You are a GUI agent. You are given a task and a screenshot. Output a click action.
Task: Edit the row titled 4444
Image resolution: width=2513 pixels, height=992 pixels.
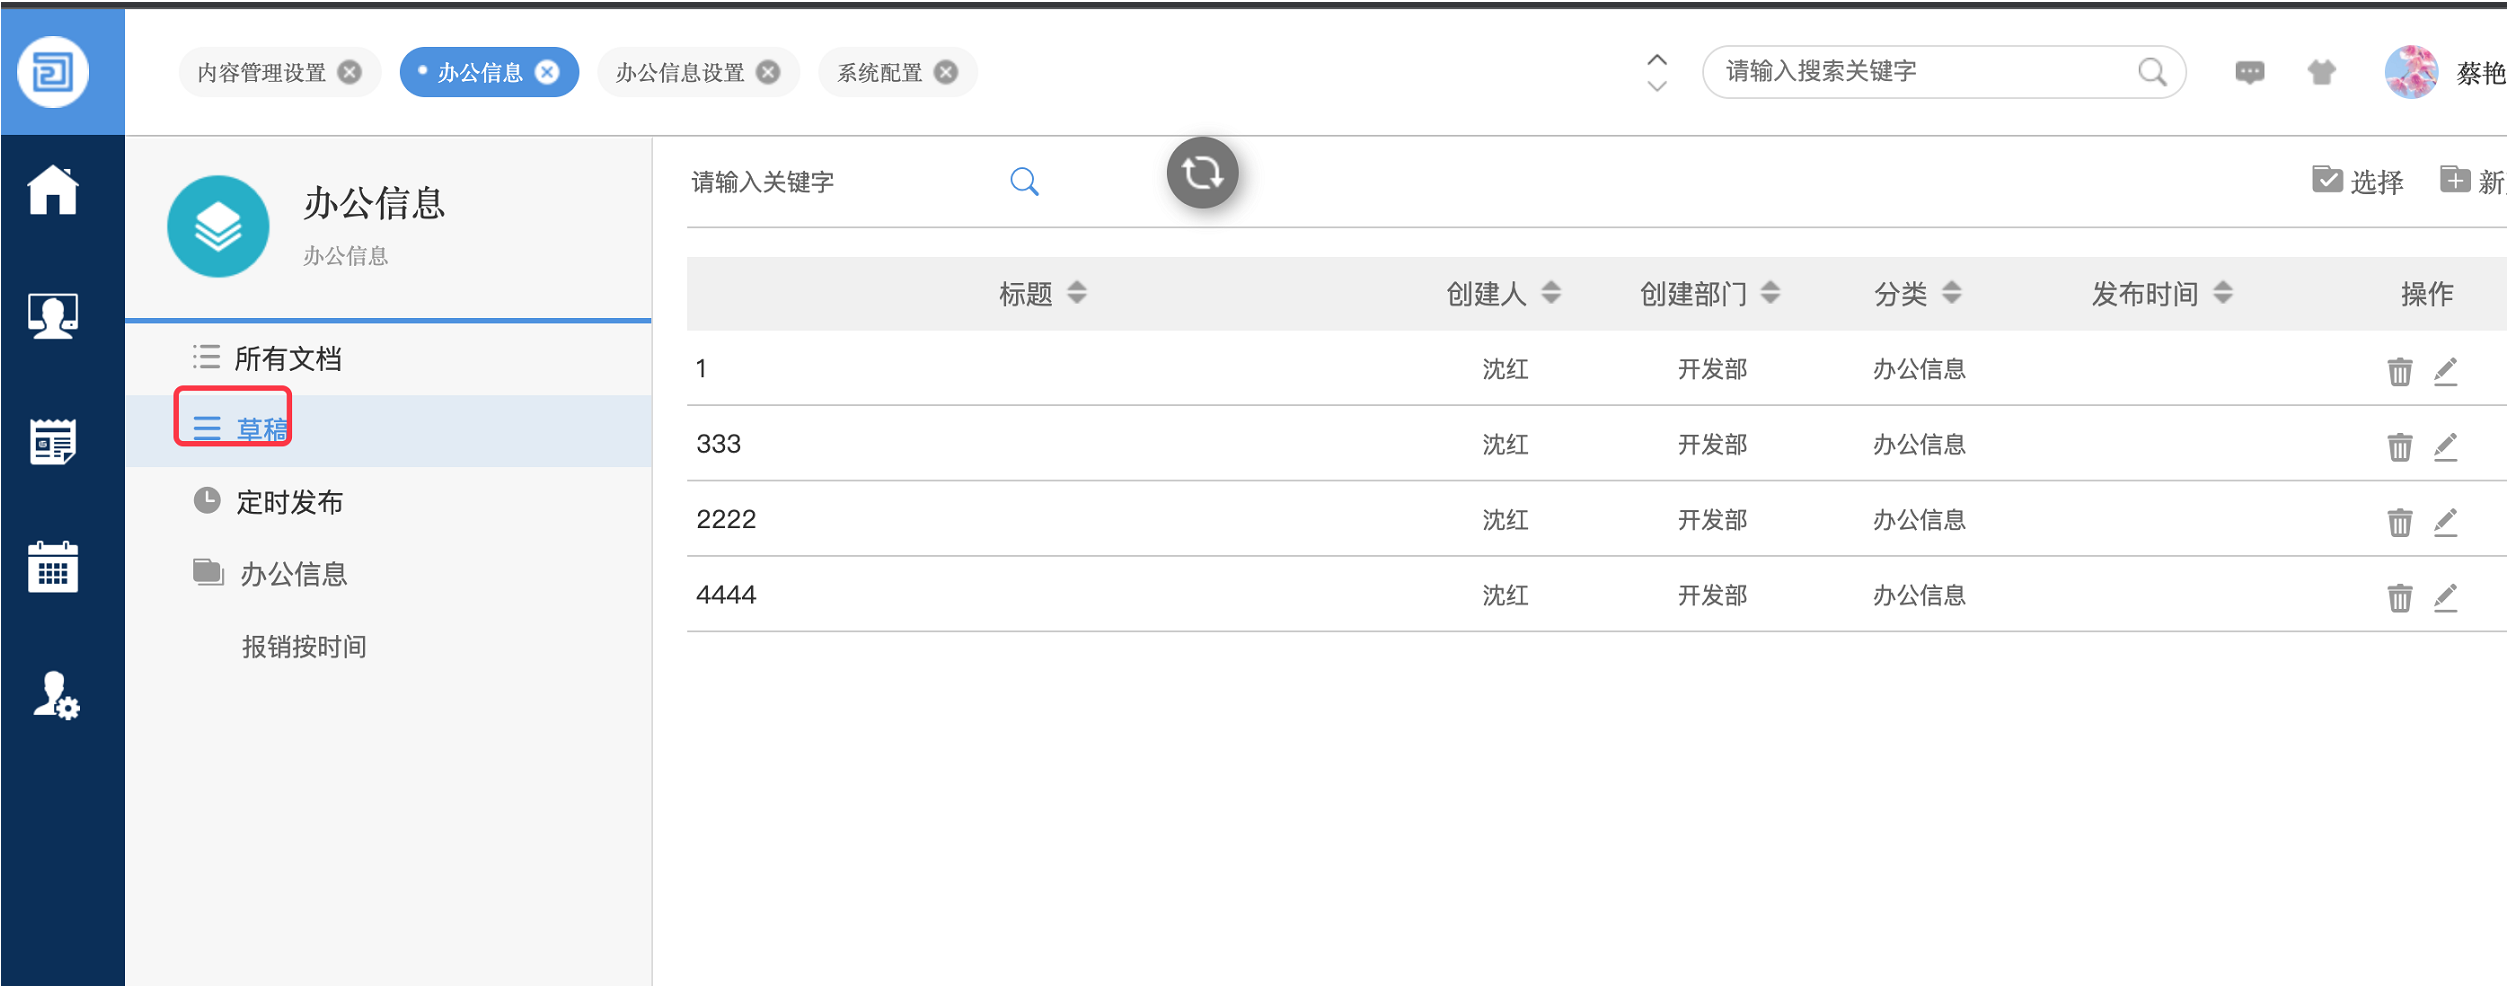coord(2448,598)
